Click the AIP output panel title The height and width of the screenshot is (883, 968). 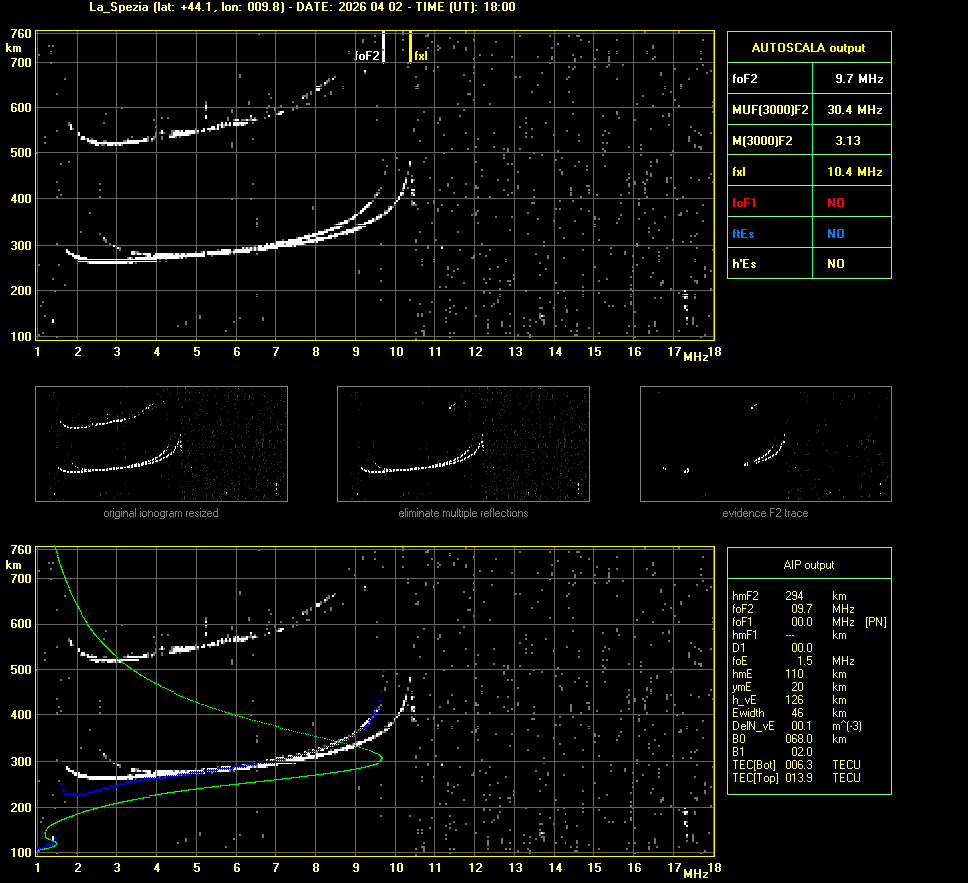pyautogui.click(x=808, y=565)
